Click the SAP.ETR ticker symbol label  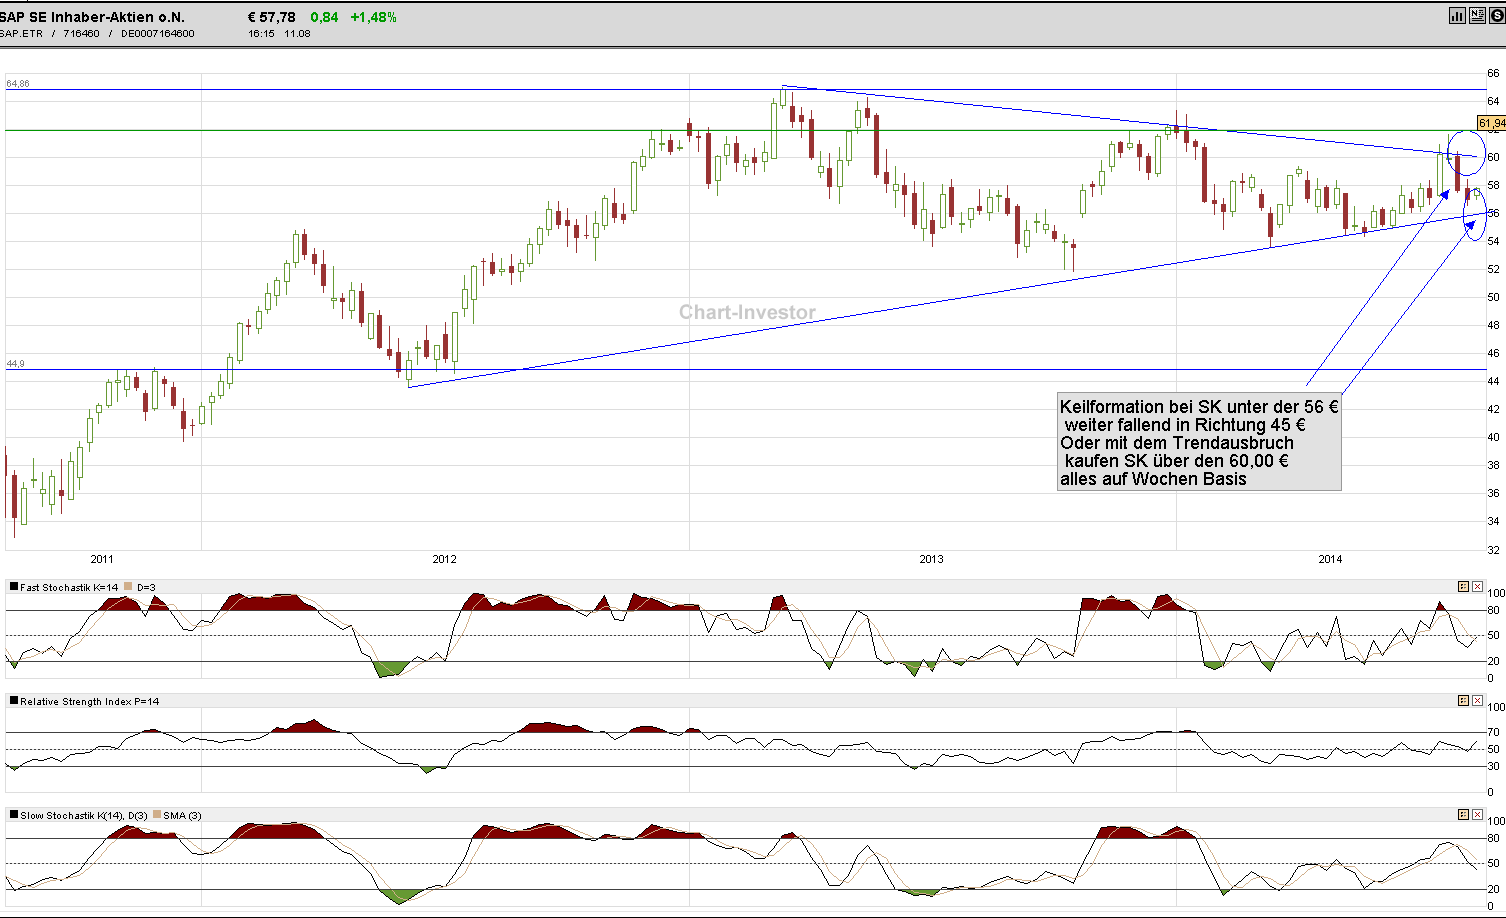pyautogui.click(x=18, y=33)
